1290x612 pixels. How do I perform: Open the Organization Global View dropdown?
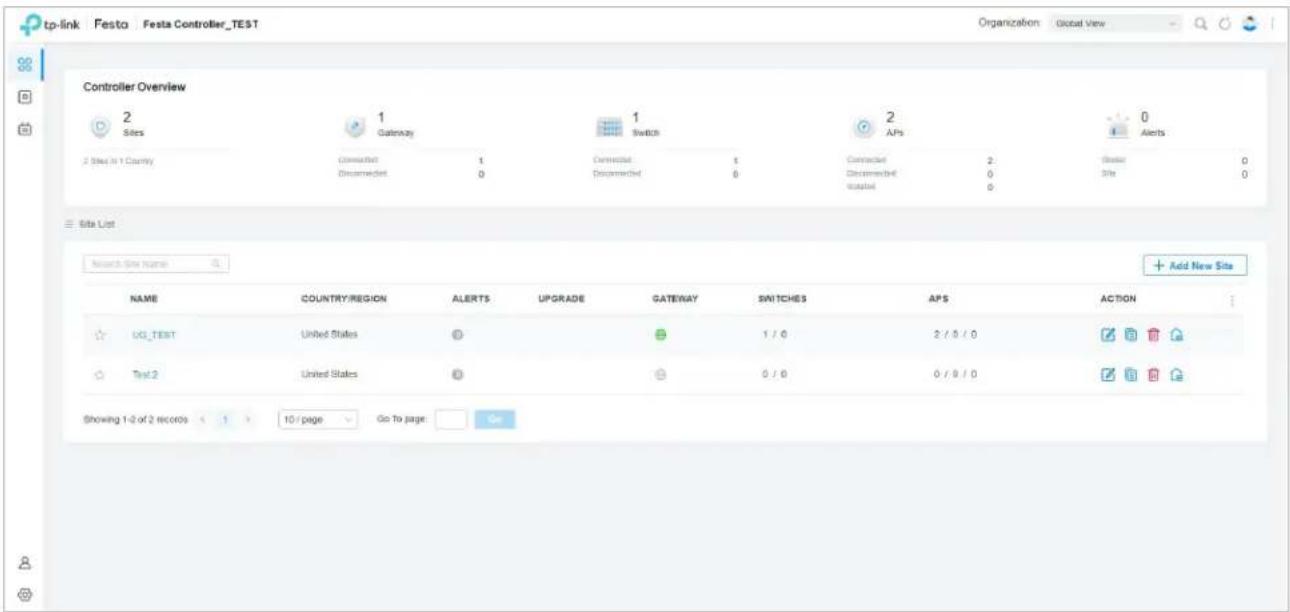click(x=1115, y=23)
